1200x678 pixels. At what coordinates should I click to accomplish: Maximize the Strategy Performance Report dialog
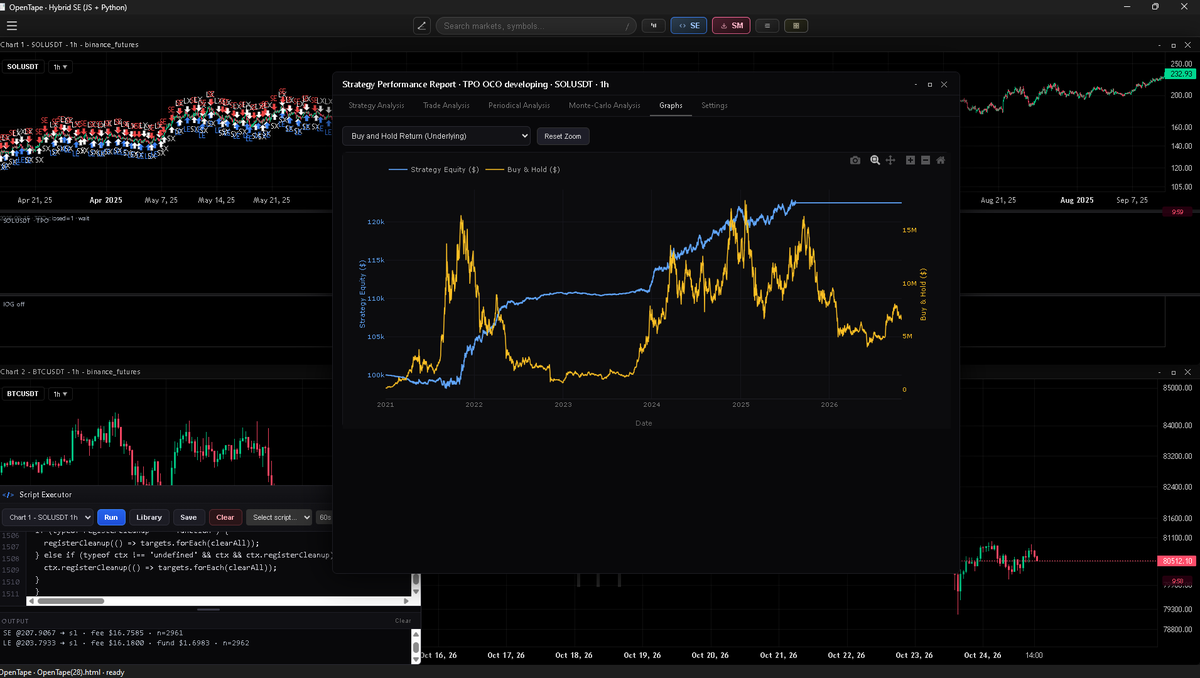930,84
